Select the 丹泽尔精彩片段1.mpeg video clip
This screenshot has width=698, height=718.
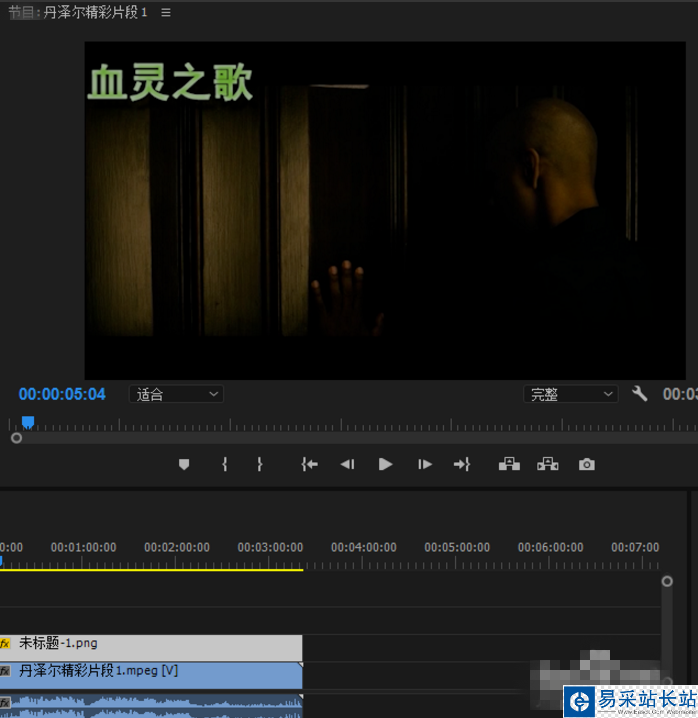[x=151, y=675]
